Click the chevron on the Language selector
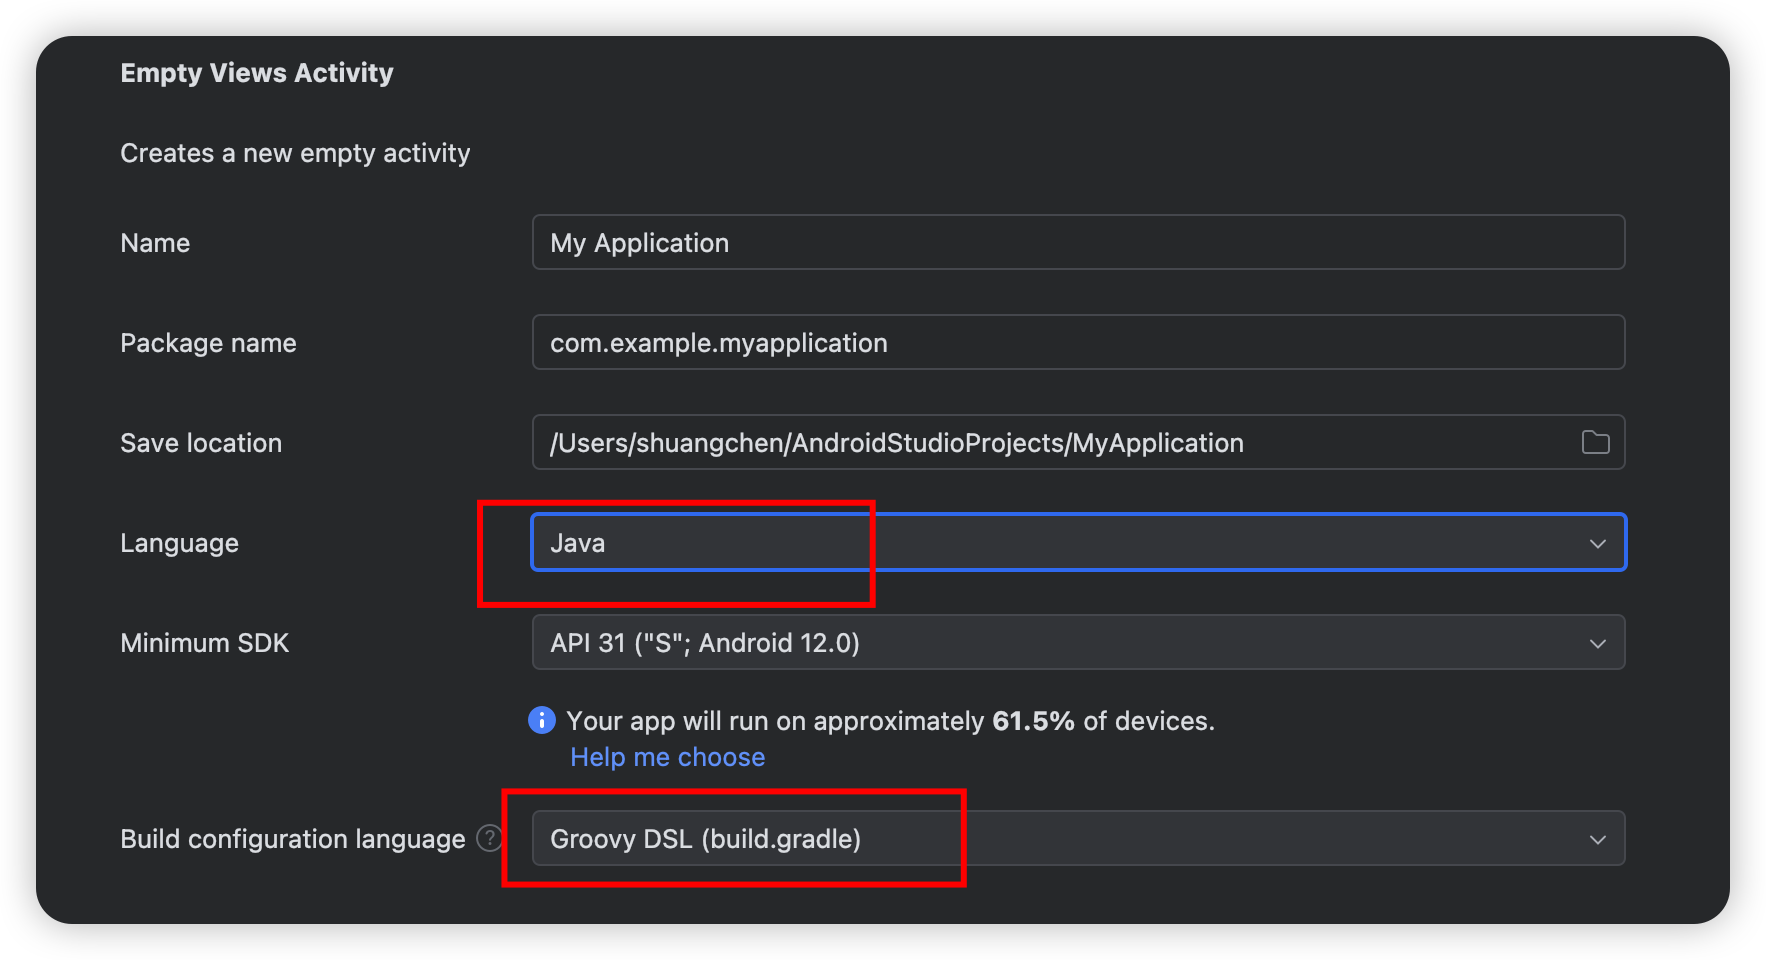The height and width of the screenshot is (960, 1766). [x=1597, y=542]
